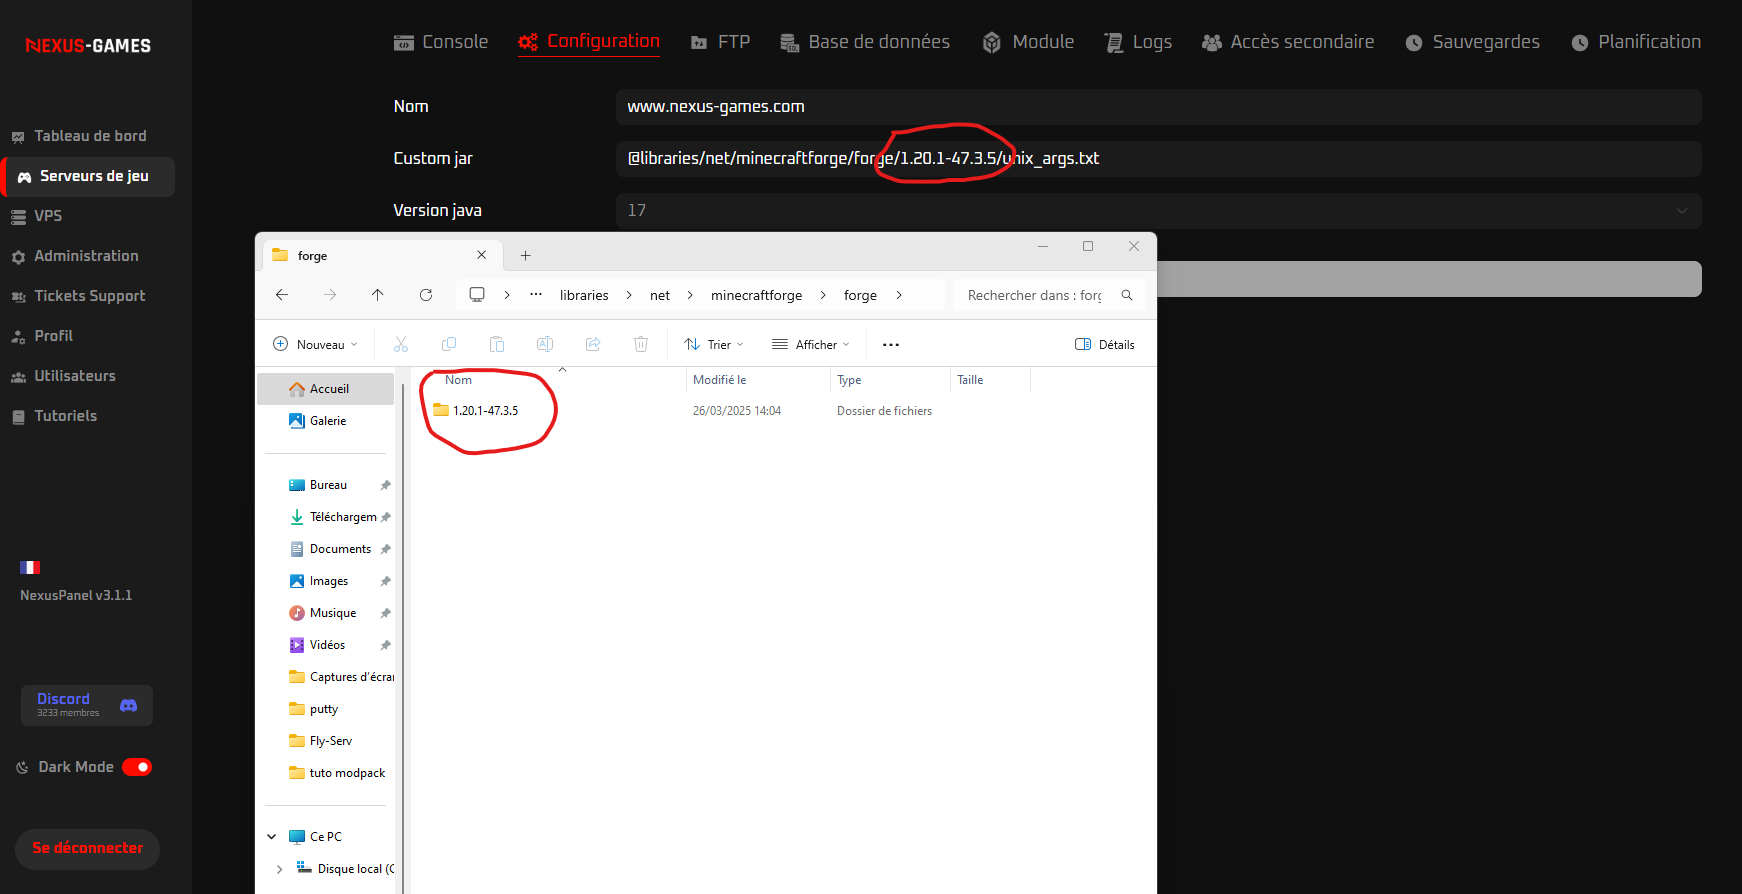Collapse the Ce PC tree node
The width and height of the screenshot is (1742, 894).
[x=272, y=837]
